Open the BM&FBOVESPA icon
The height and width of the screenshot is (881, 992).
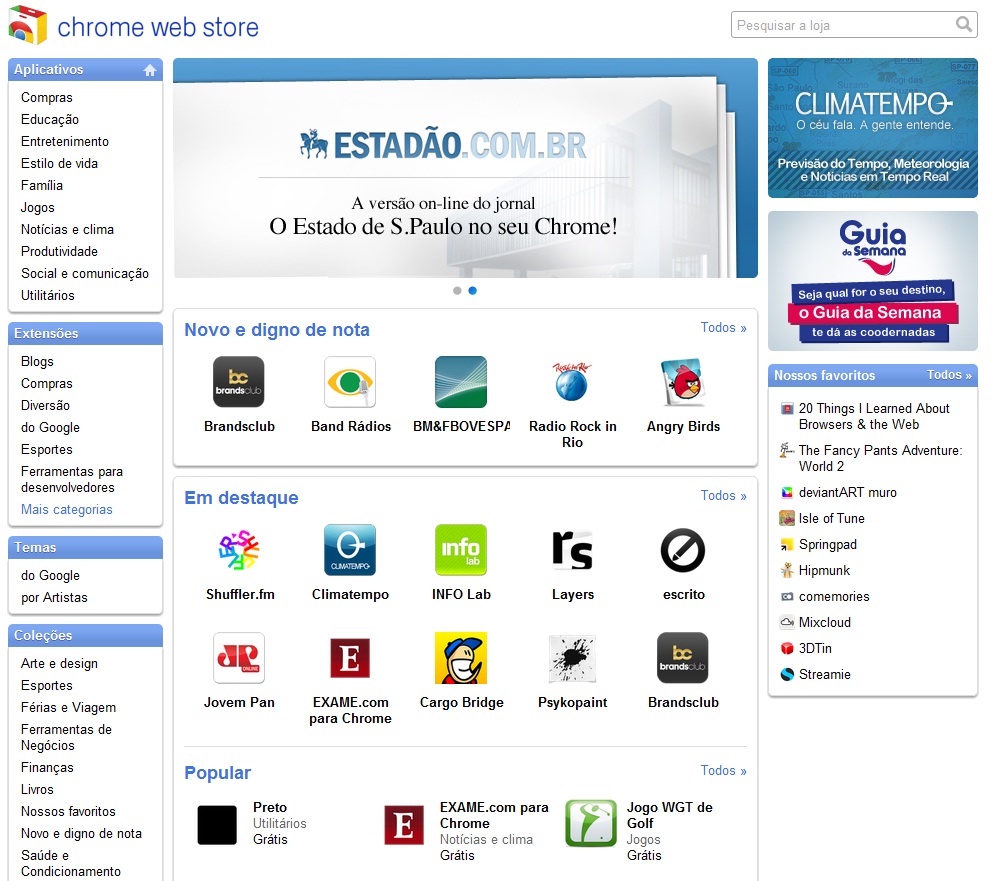tap(461, 380)
